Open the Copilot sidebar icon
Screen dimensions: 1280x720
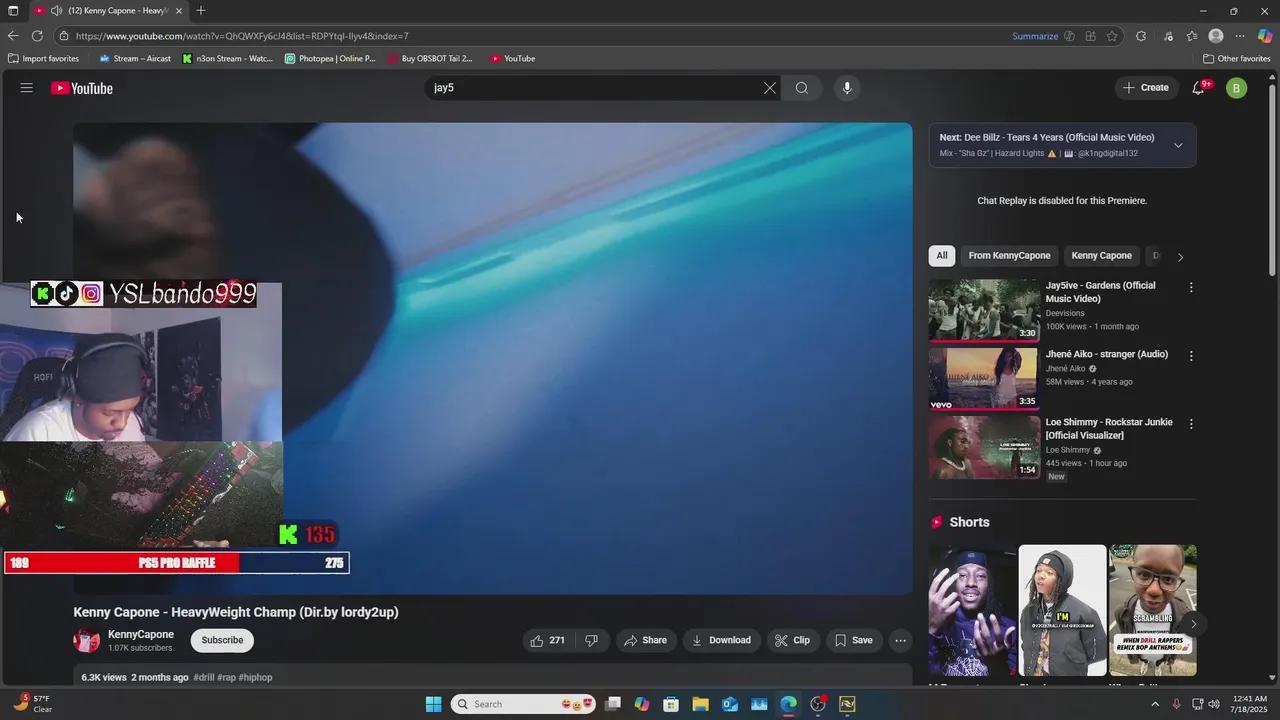1265,36
